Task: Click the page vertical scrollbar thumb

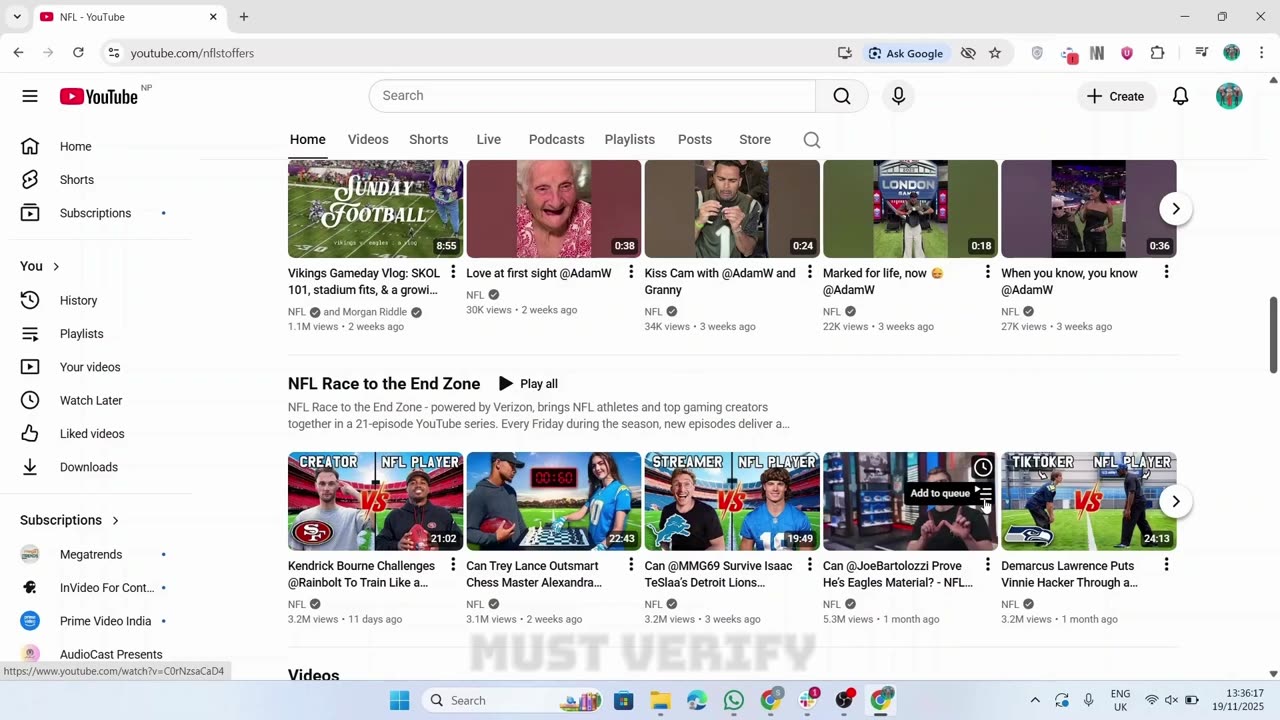Action: (1273, 335)
